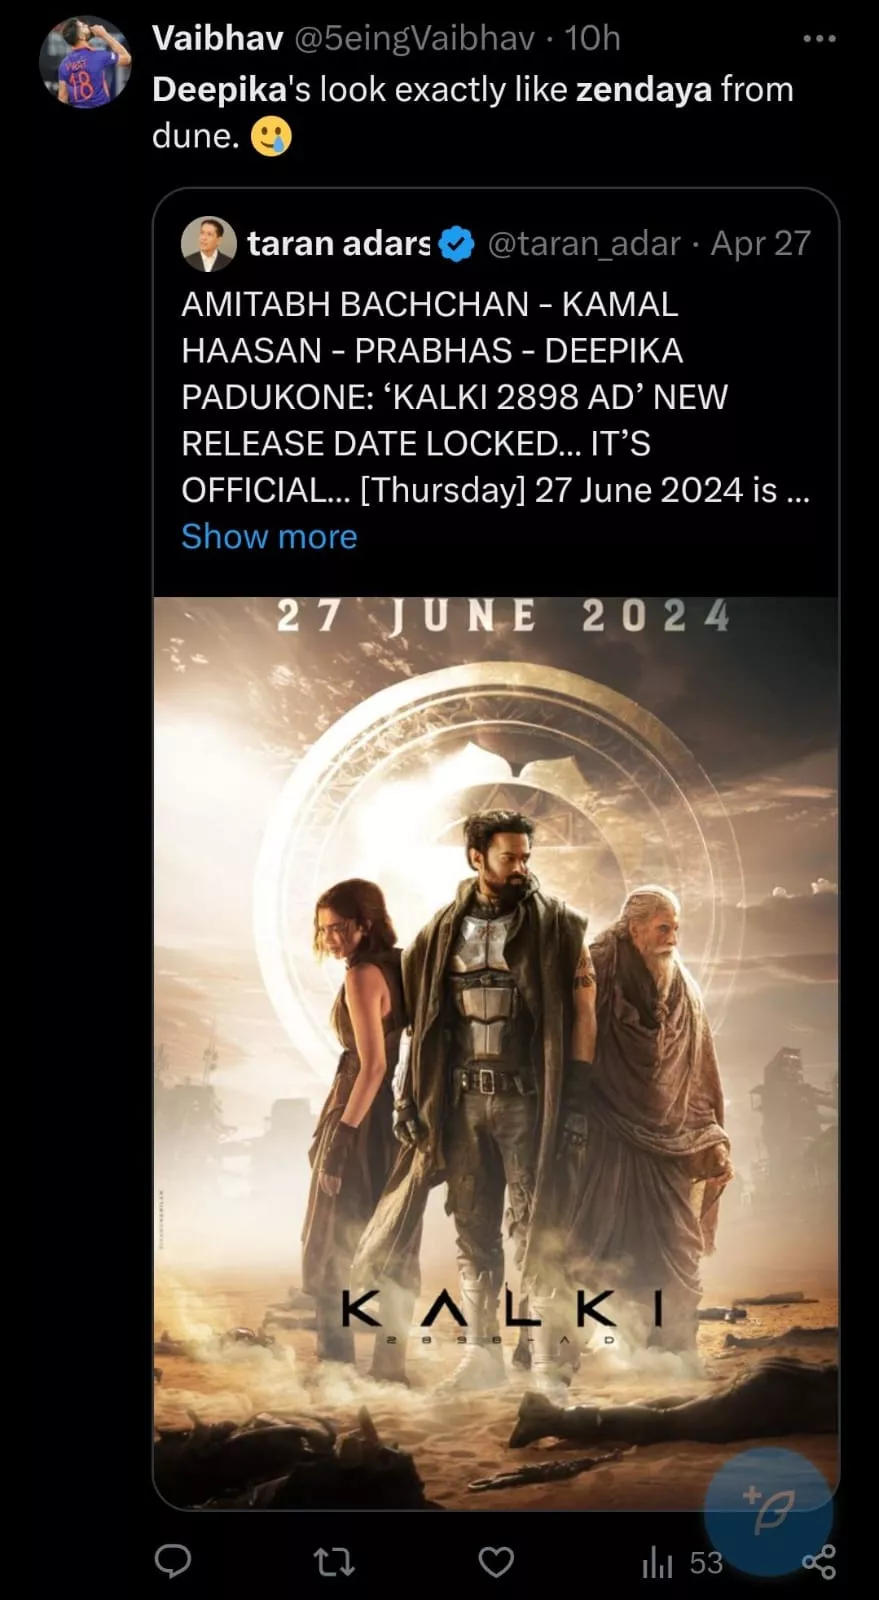Open the 10h timestamp of tweet

click(592, 38)
